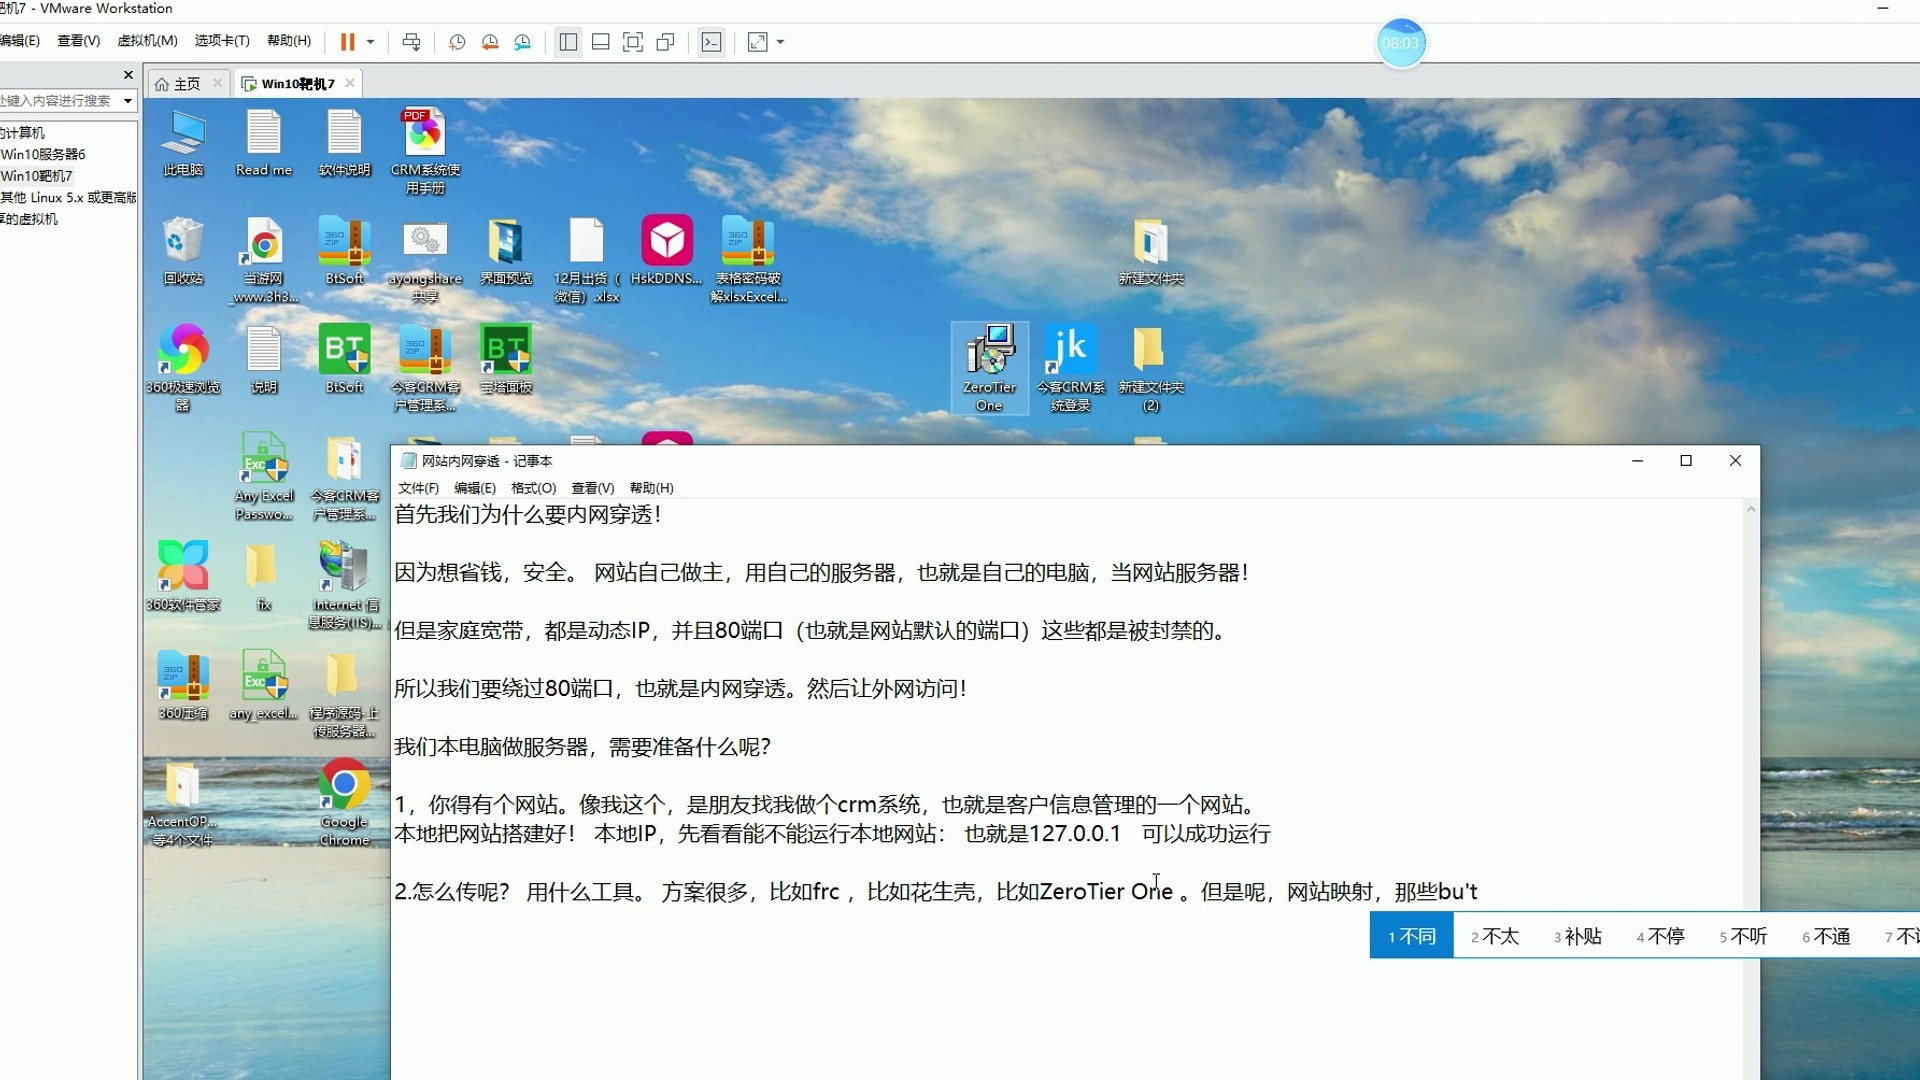Select 文件(F) menu in Notepad
This screenshot has height=1080, width=1920.
click(419, 487)
